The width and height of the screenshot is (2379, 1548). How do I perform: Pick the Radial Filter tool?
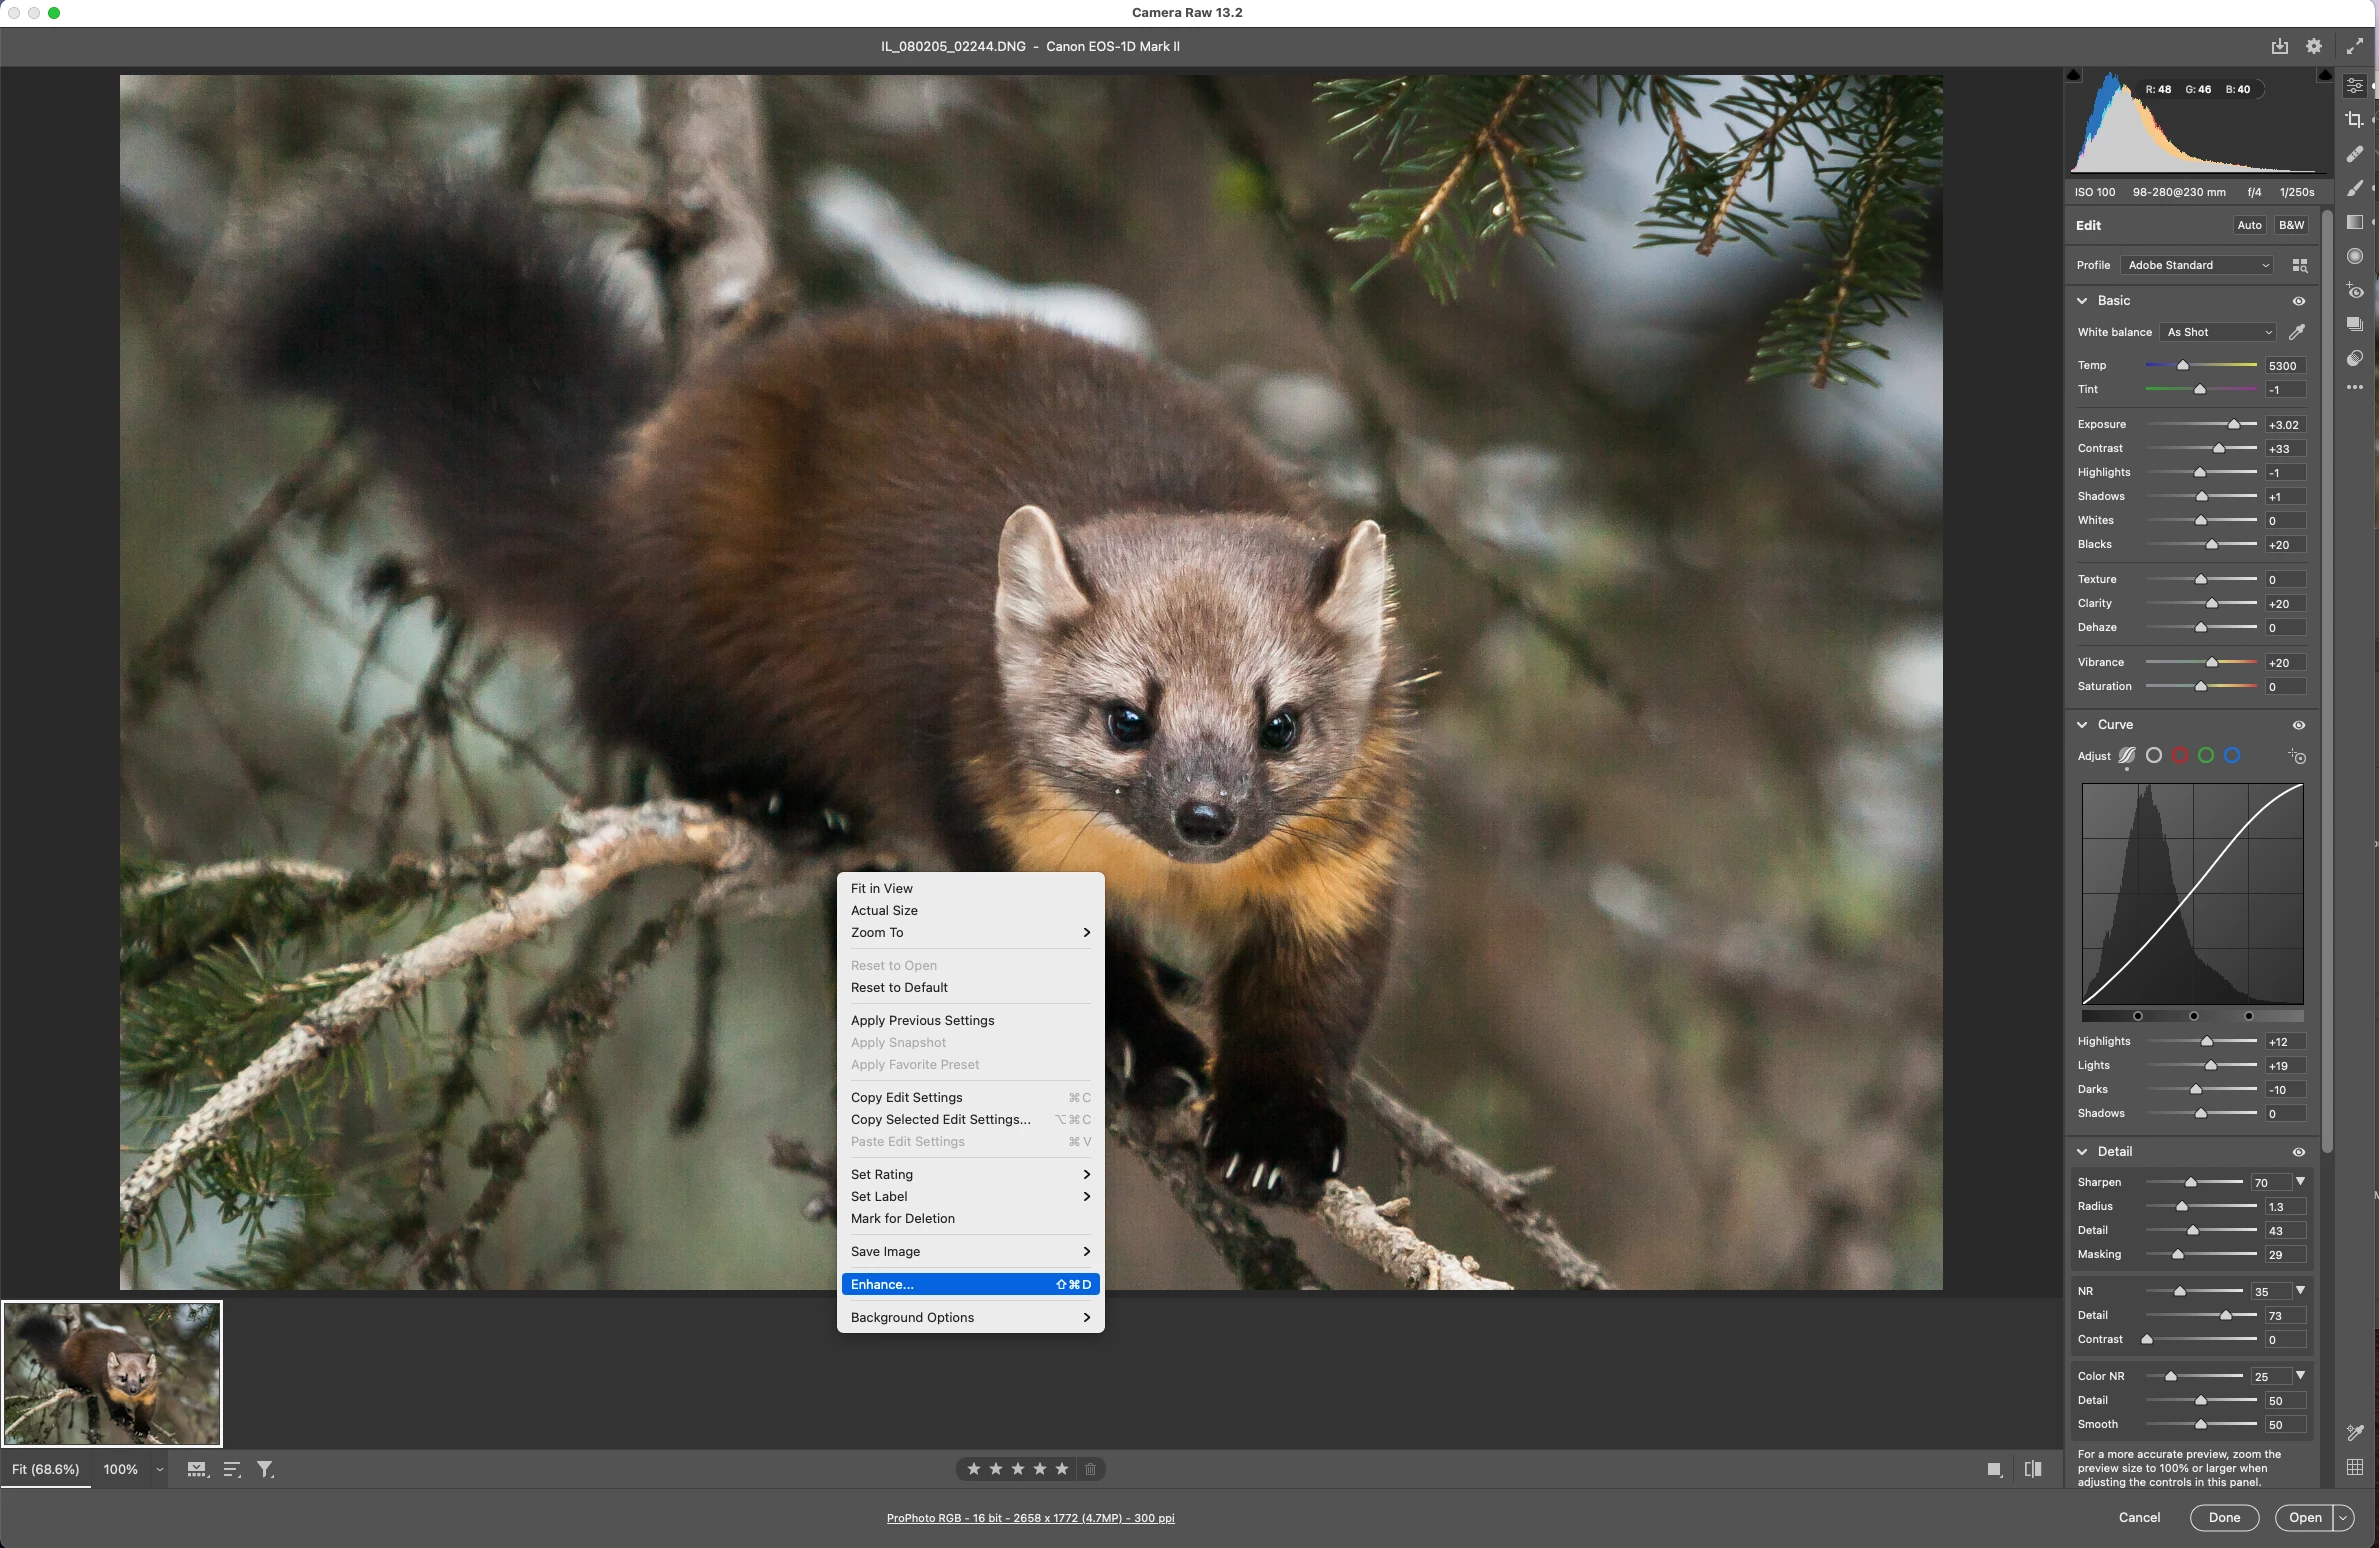[x=2354, y=256]
